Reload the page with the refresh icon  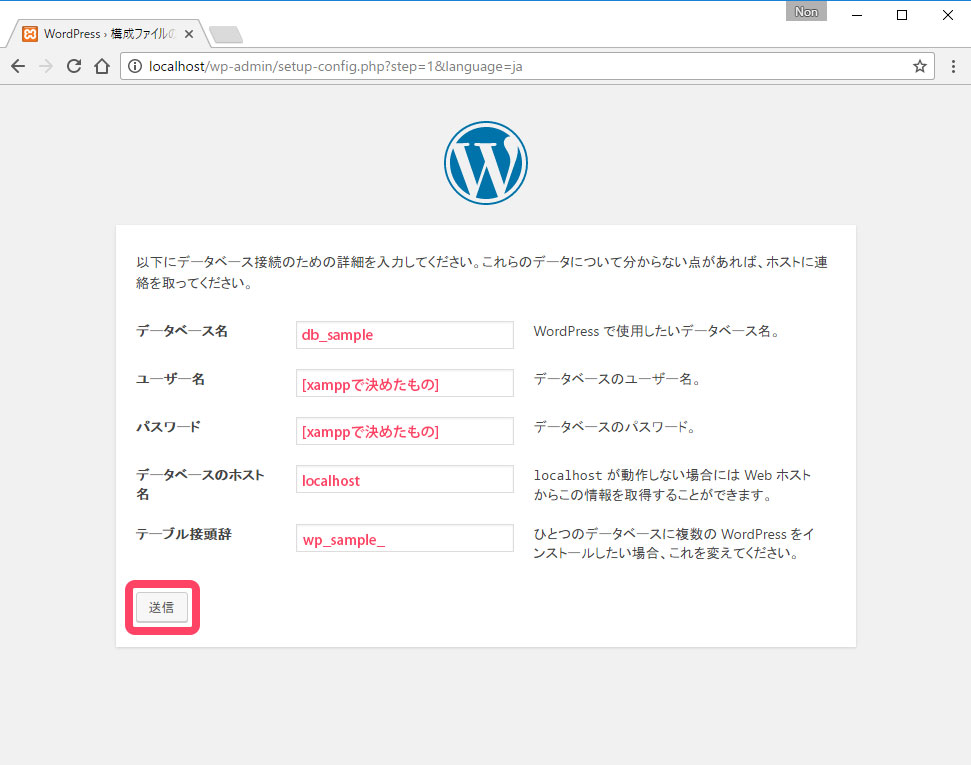pos(74,66)
